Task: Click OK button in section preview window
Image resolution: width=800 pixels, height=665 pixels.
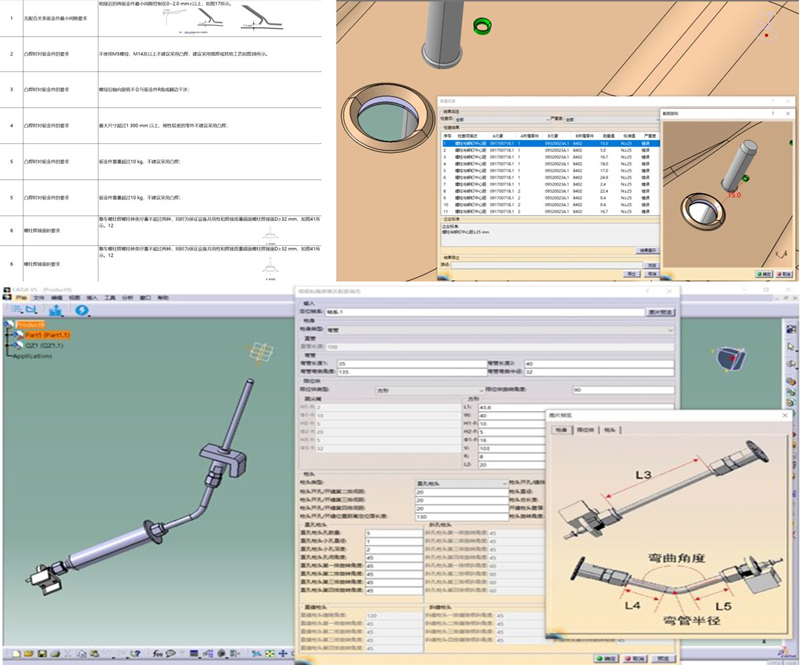Action: pos(764,274)
